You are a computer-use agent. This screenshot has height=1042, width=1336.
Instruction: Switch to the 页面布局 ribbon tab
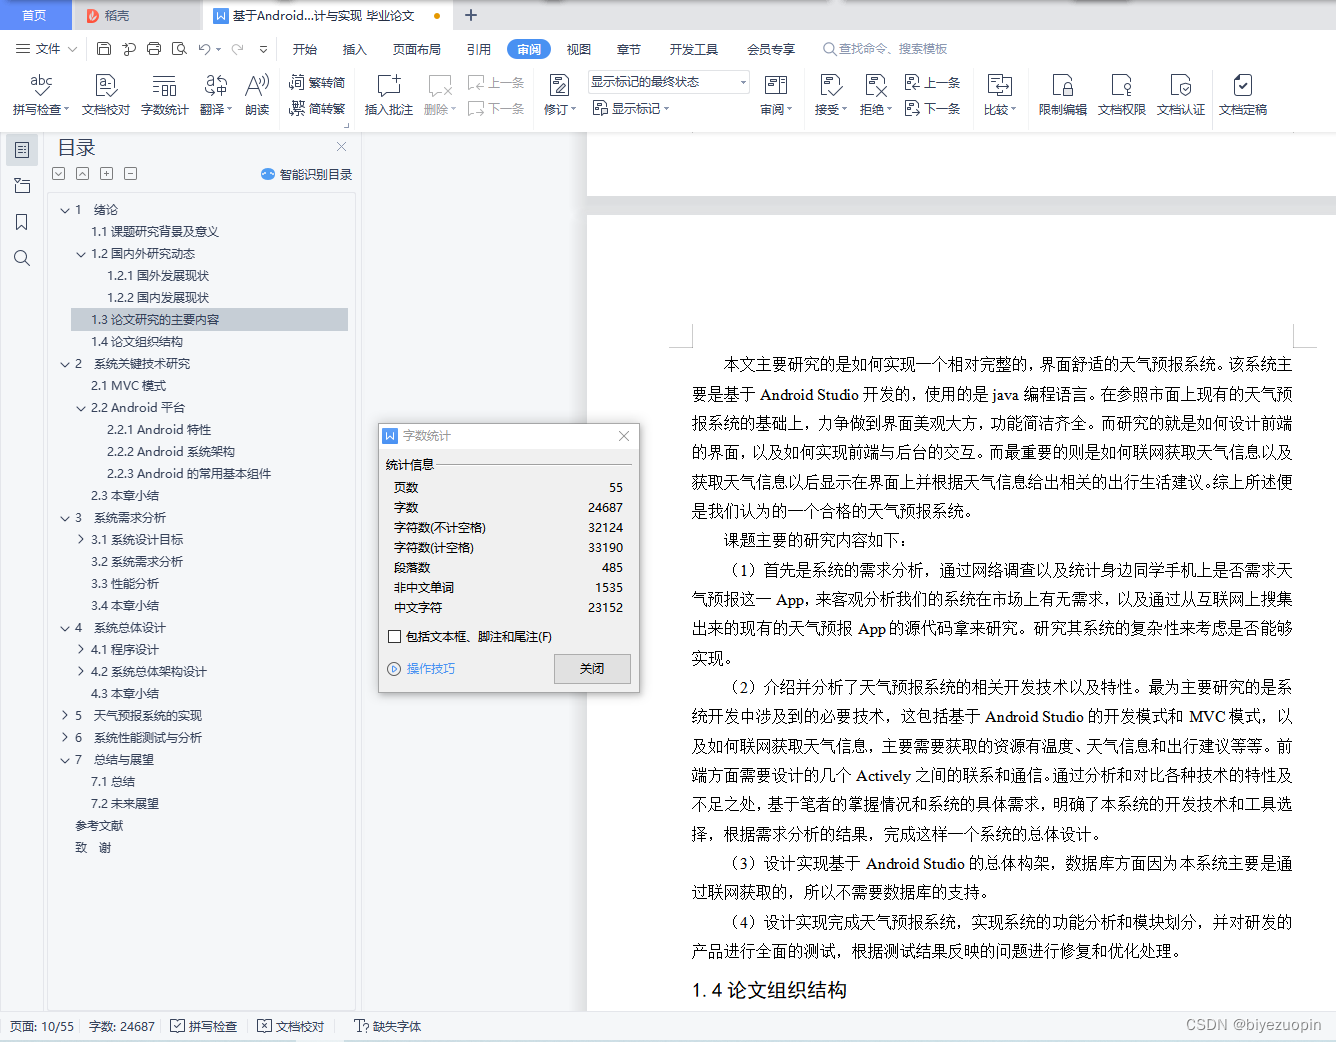coord(417,49)
